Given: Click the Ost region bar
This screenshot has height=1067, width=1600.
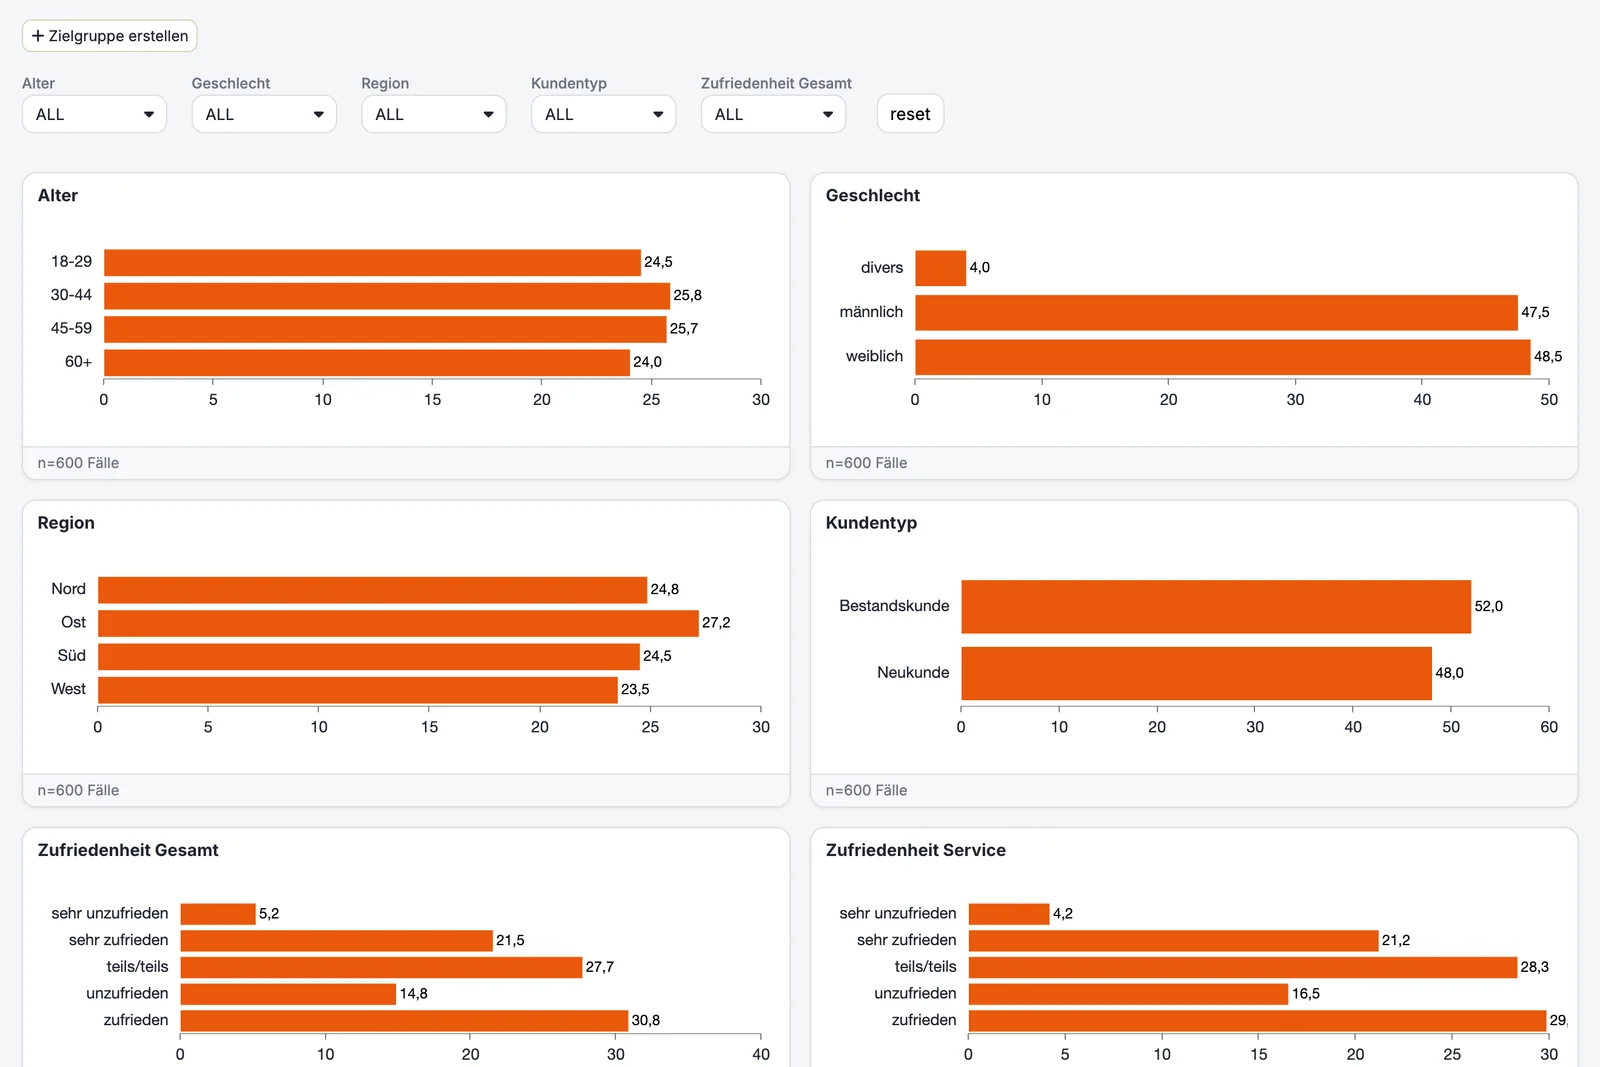Looking at the screenshot, I should (x=398, y=623).
